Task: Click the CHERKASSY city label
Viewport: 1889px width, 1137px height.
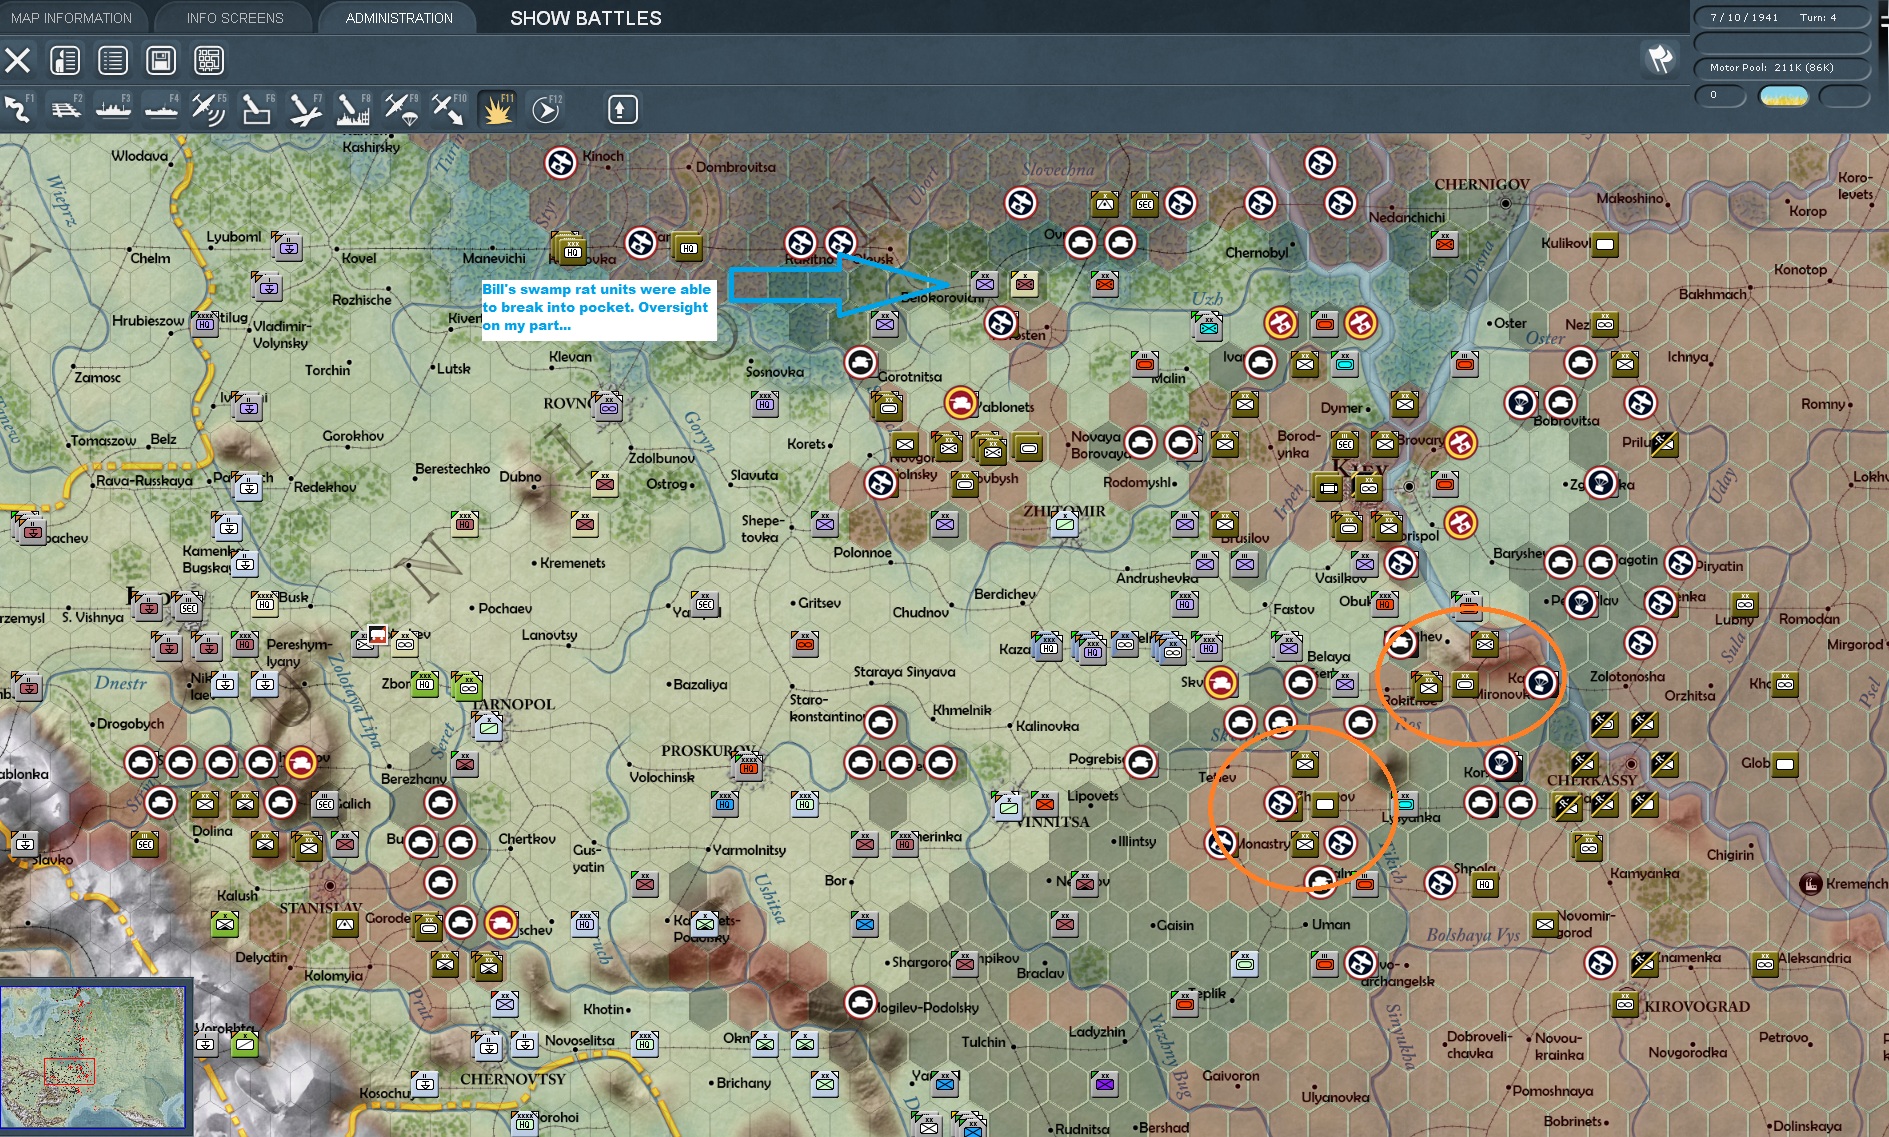Action: 1592,780
